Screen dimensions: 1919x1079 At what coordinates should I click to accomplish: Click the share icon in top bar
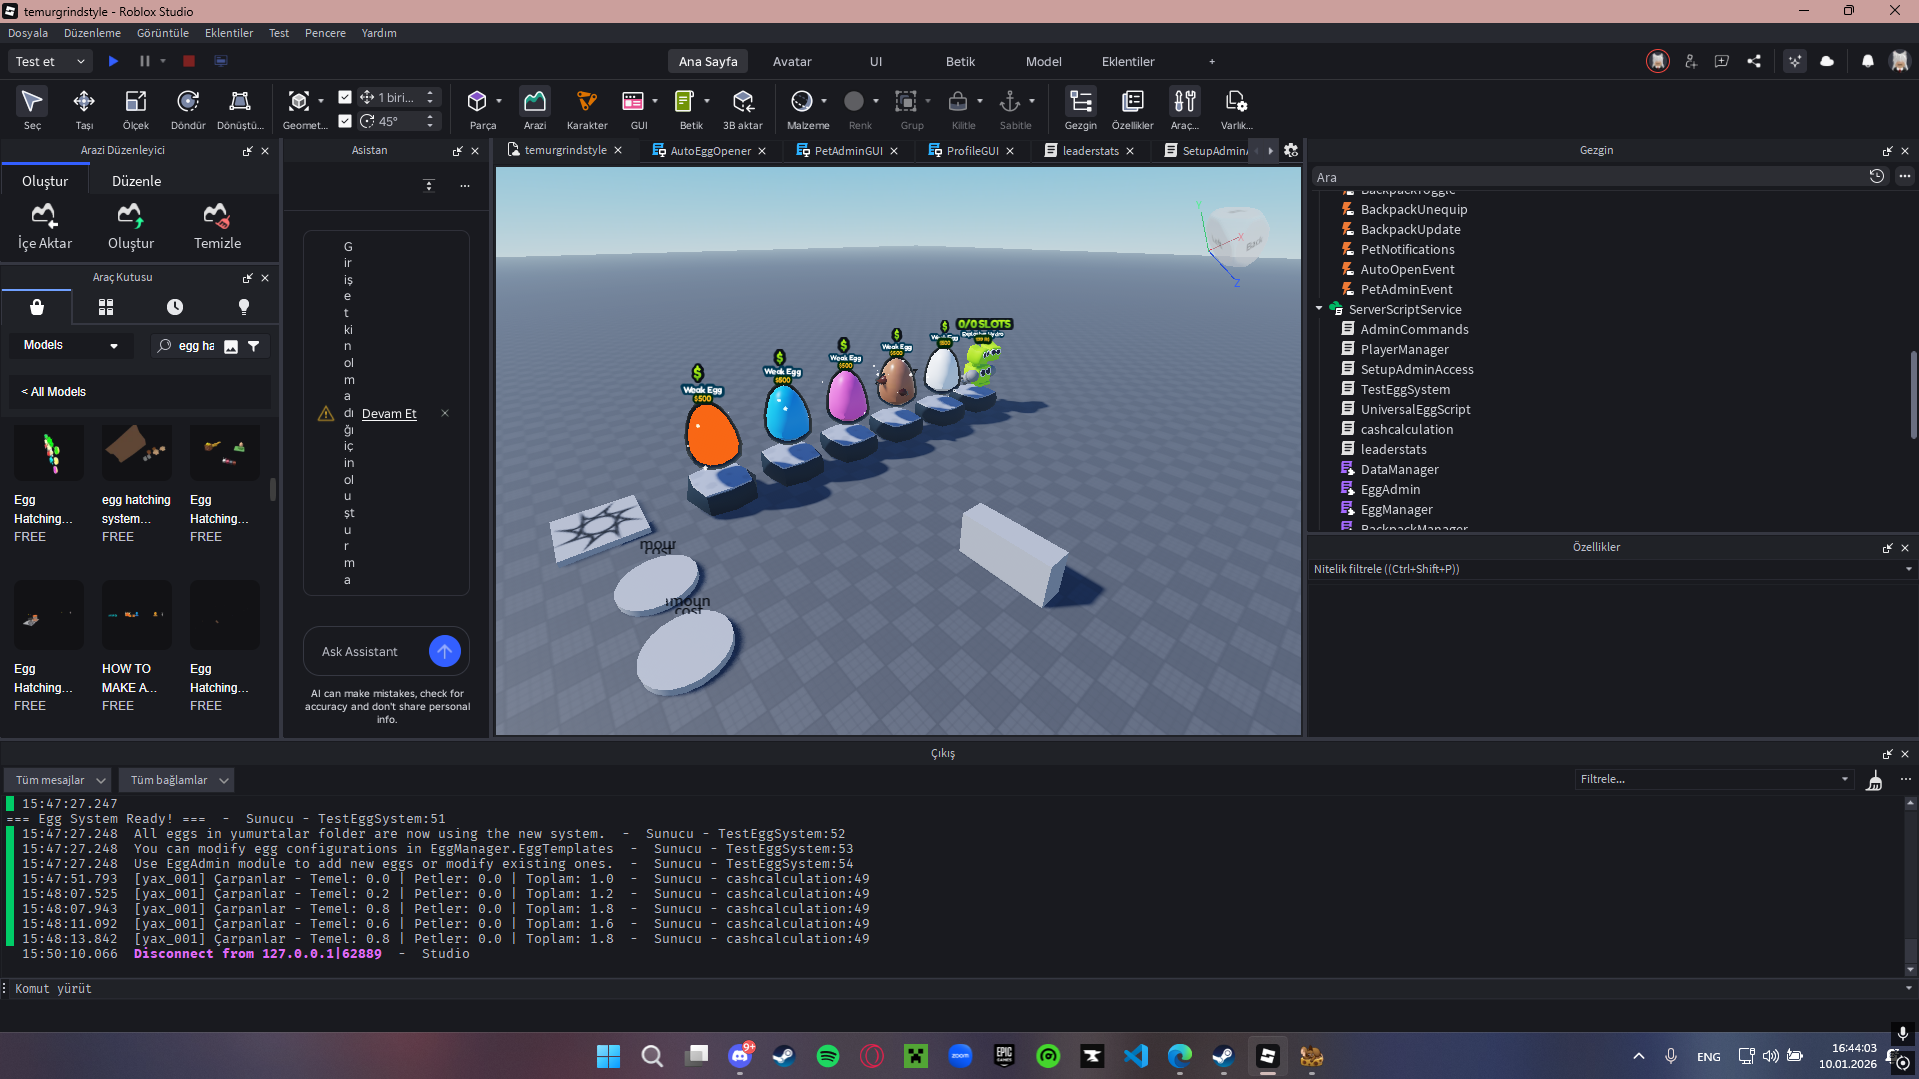click(1754, 61)
